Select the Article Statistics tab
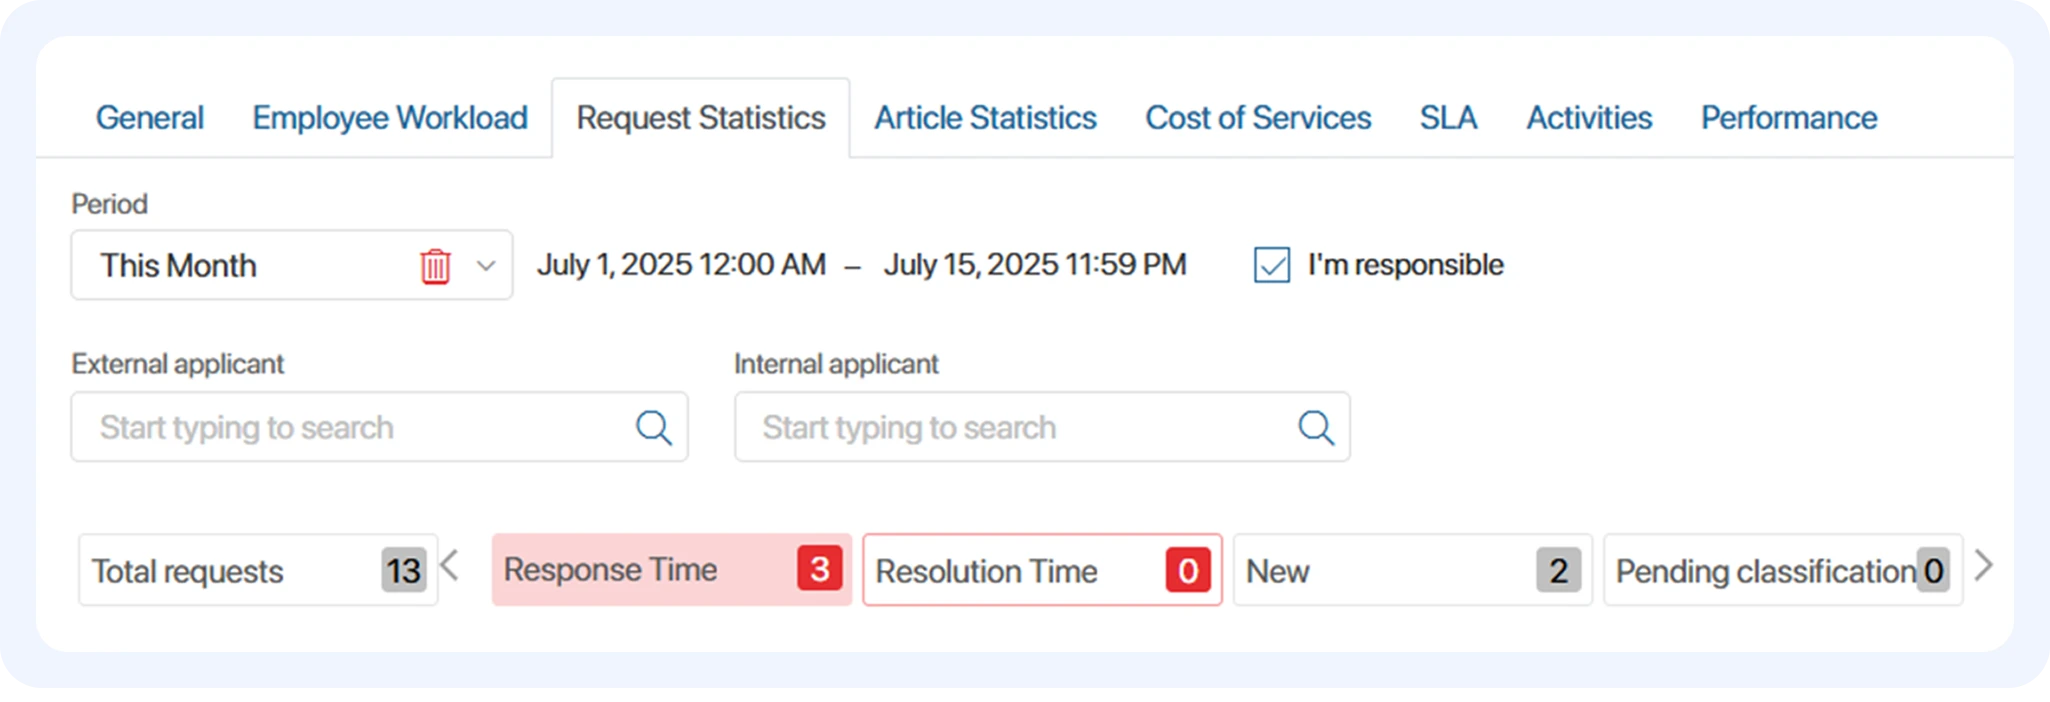Viewport: 2050px width, 702px height. [985, 118]
